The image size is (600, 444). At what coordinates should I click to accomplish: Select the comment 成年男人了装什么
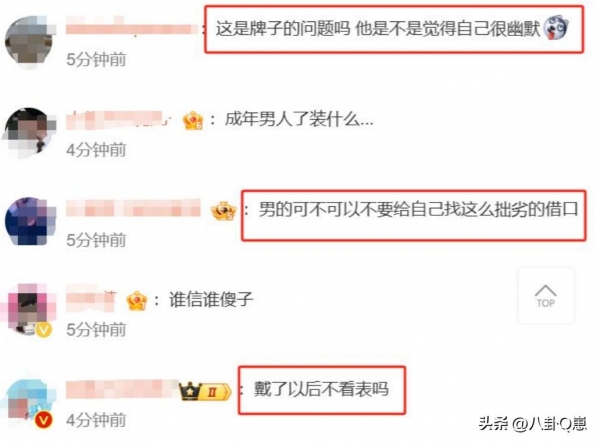click(x=299, y=119)
